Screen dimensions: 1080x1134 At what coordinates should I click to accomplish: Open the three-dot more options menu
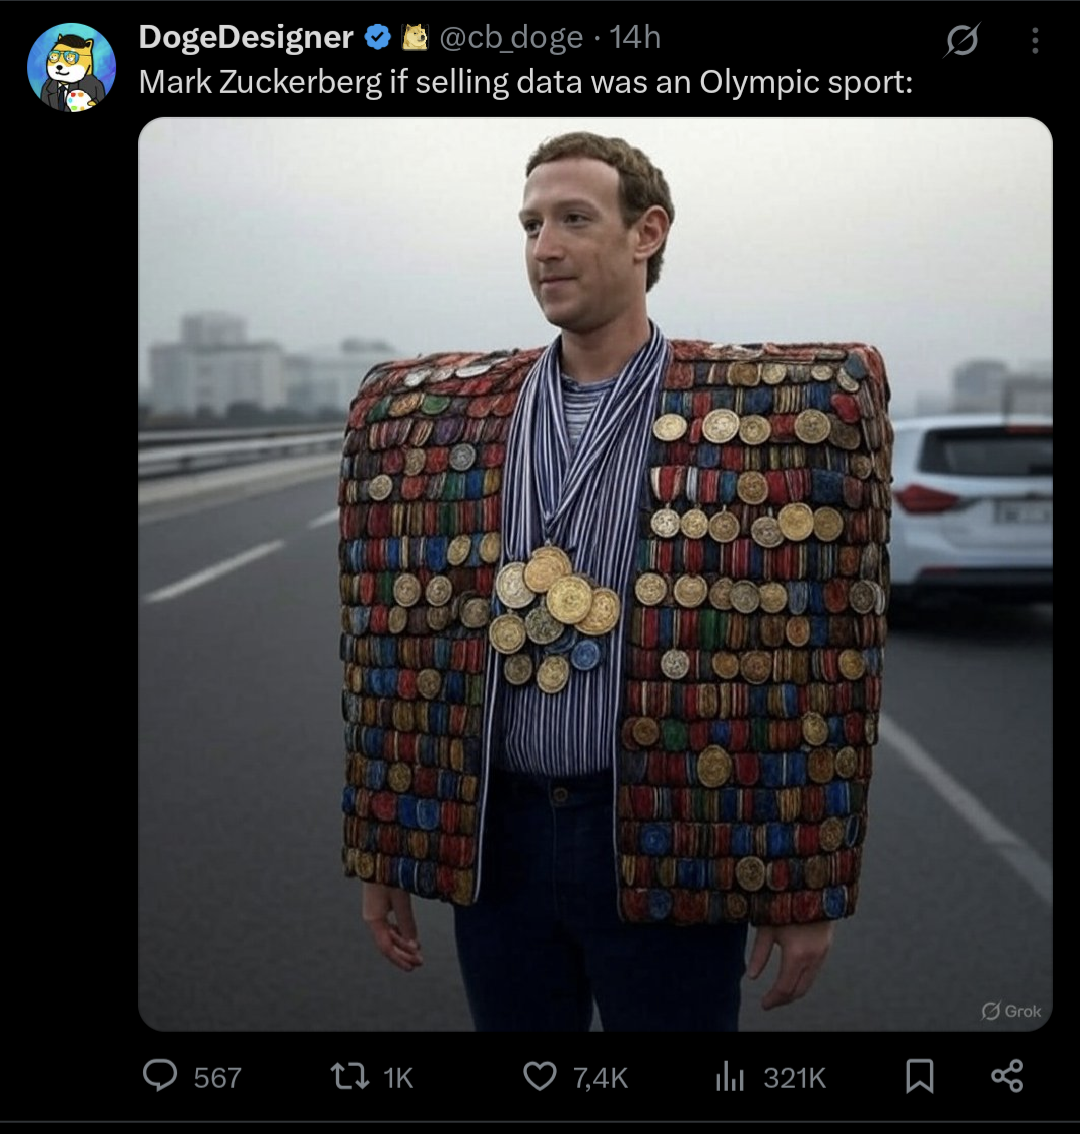1035,40
